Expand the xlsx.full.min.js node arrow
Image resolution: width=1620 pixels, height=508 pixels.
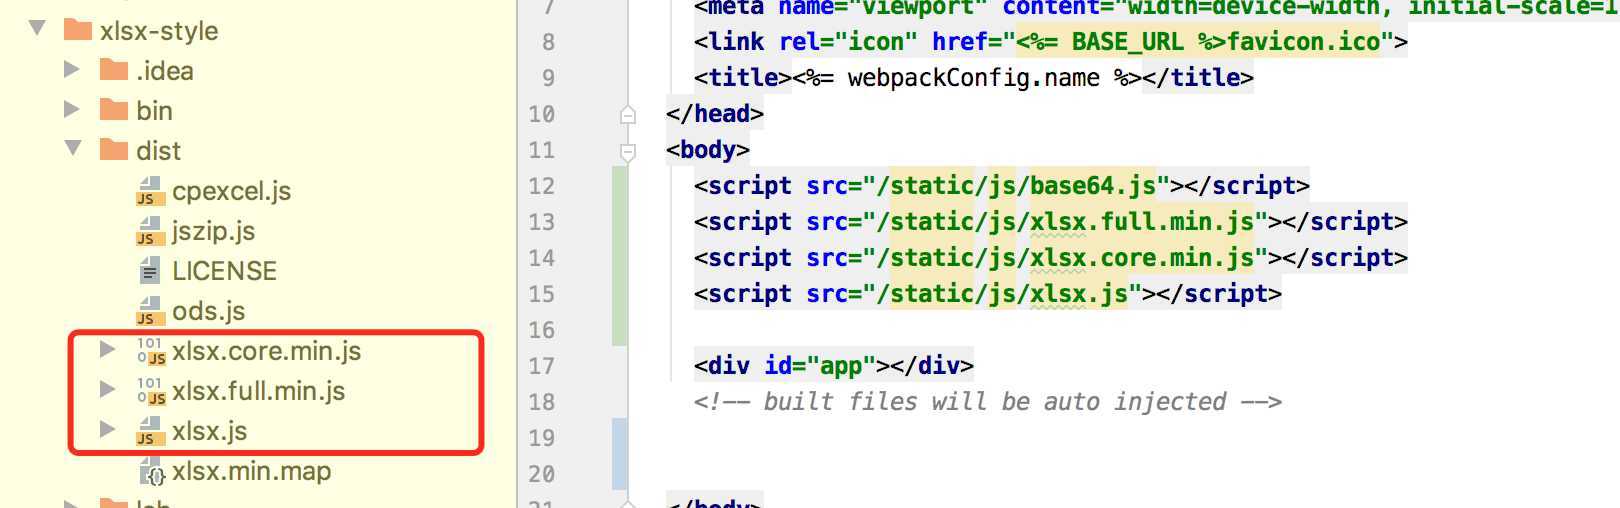[x=108, y=389]
